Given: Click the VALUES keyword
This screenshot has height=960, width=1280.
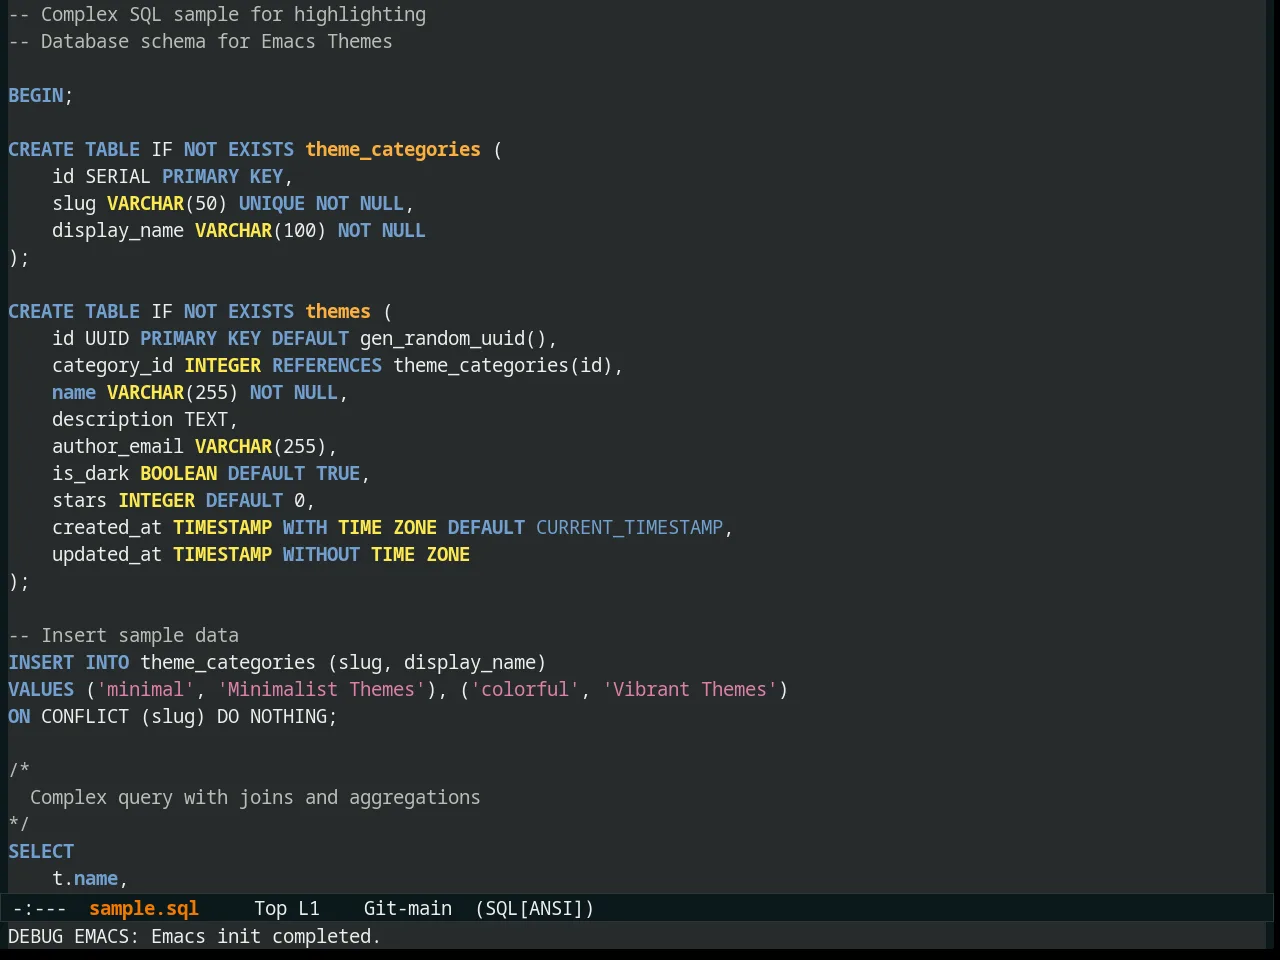Looking at the screenshot, I should [x=41, y=689].
